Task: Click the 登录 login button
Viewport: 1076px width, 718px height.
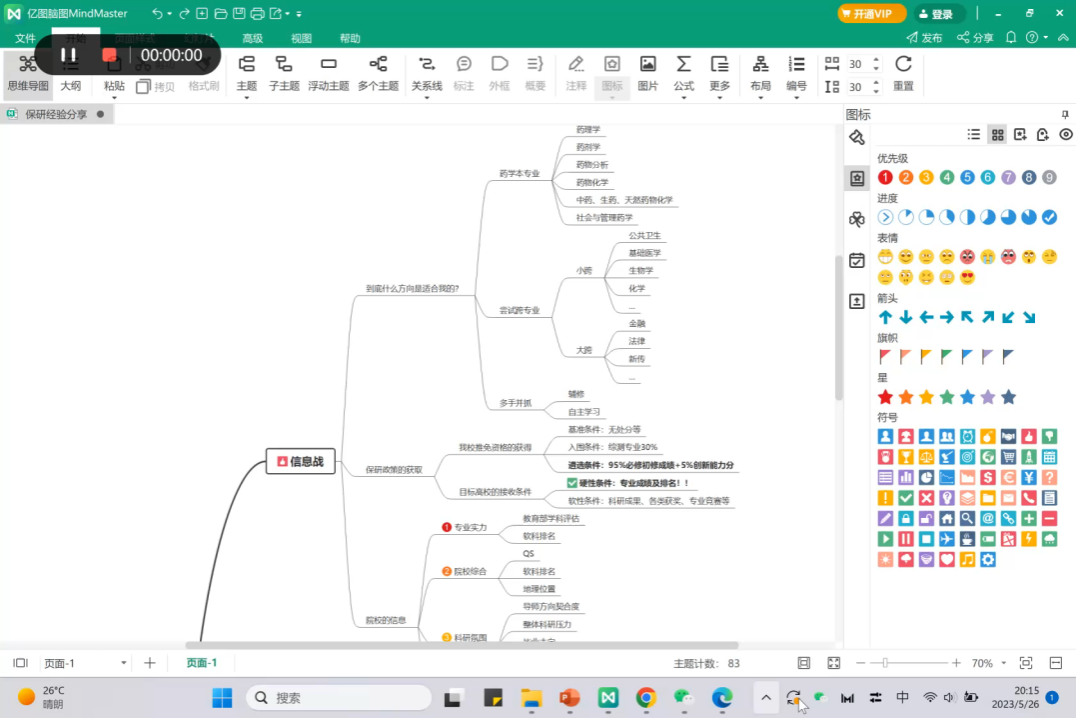Action: (938, 14)
